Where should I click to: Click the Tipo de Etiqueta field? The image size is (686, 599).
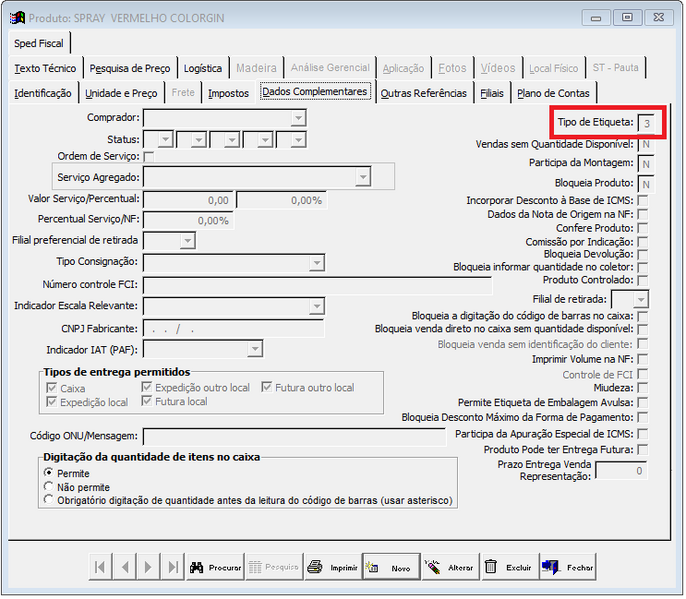(646, 123)
